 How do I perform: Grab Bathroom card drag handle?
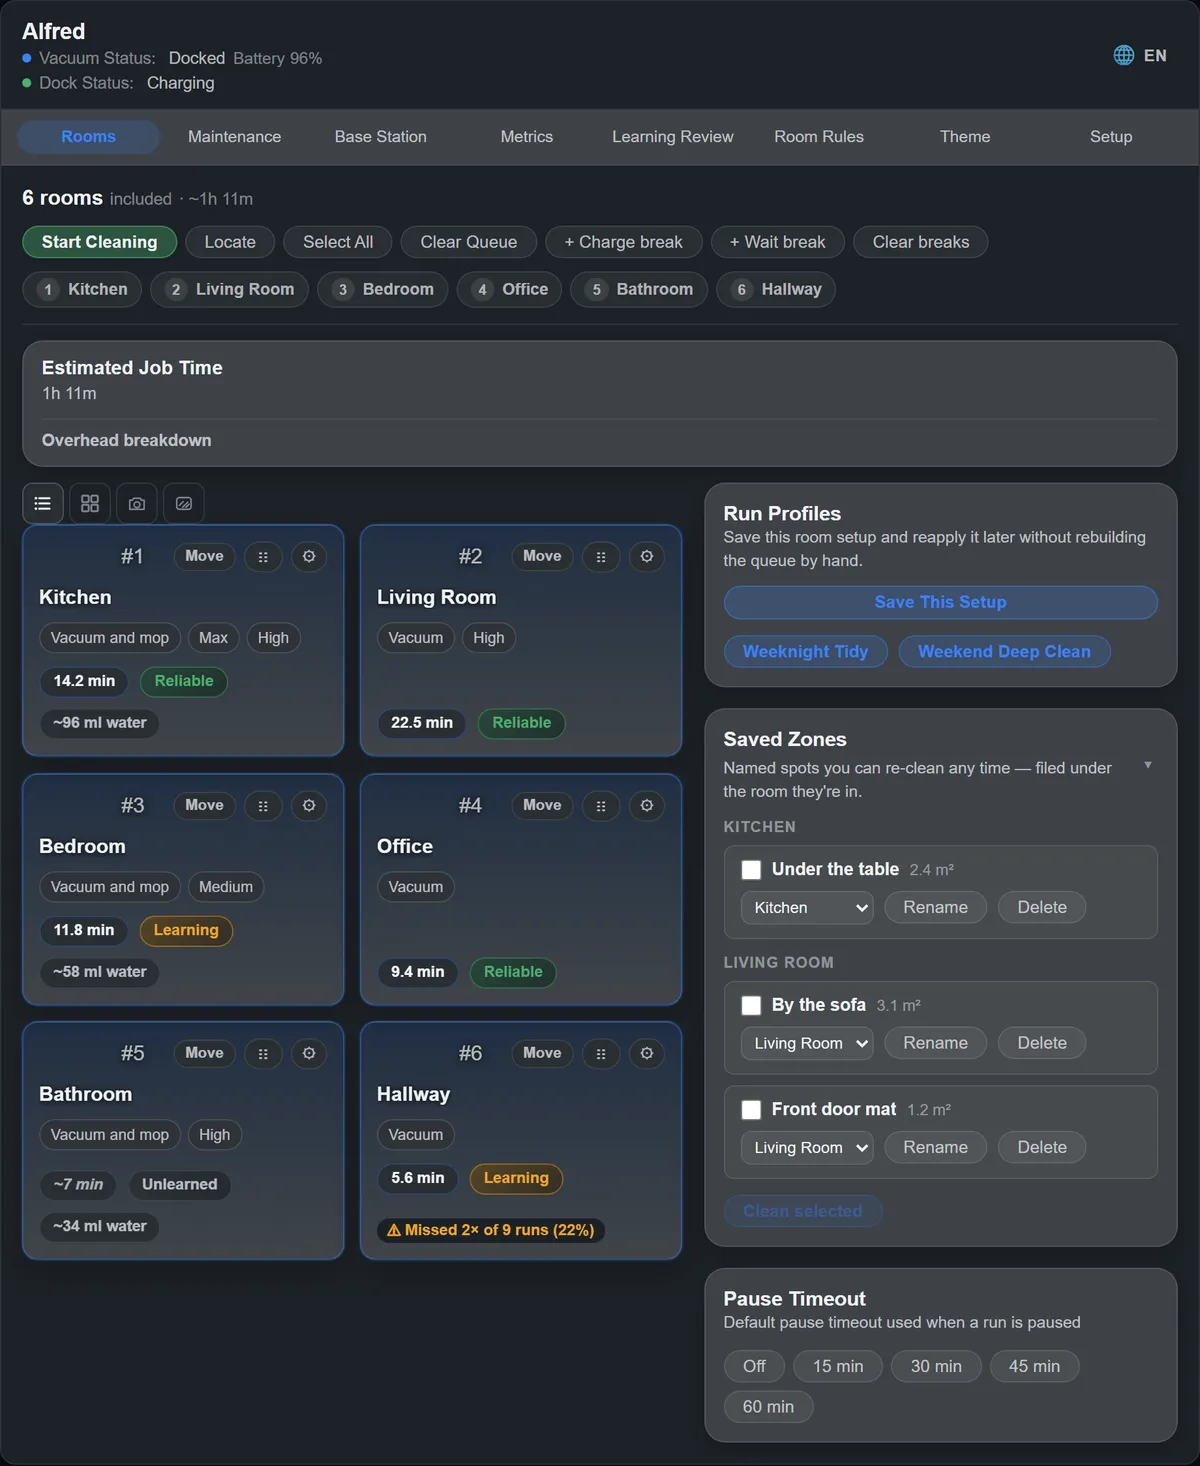pos(263,1053)
